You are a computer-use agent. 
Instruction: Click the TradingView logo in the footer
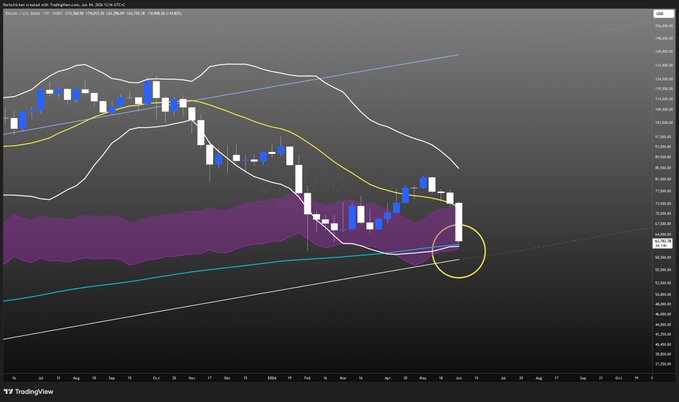(29, 392)
